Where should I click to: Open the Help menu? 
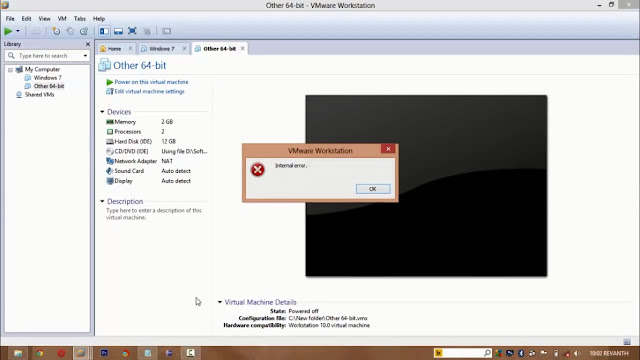pos(99,18)
